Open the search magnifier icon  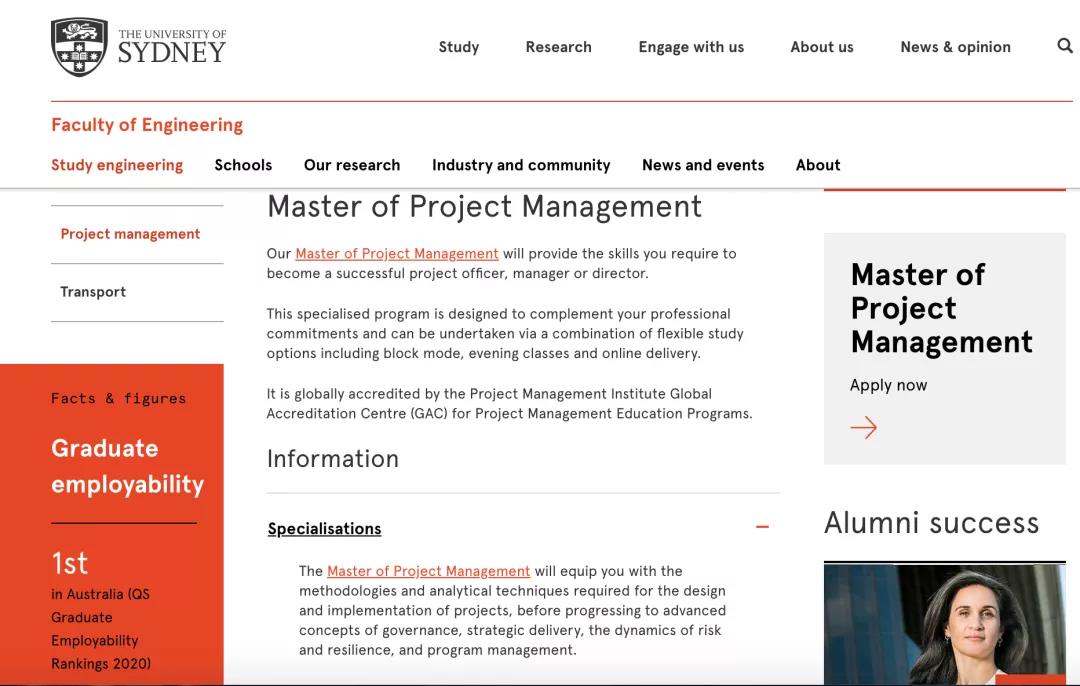click(1064, 46)
